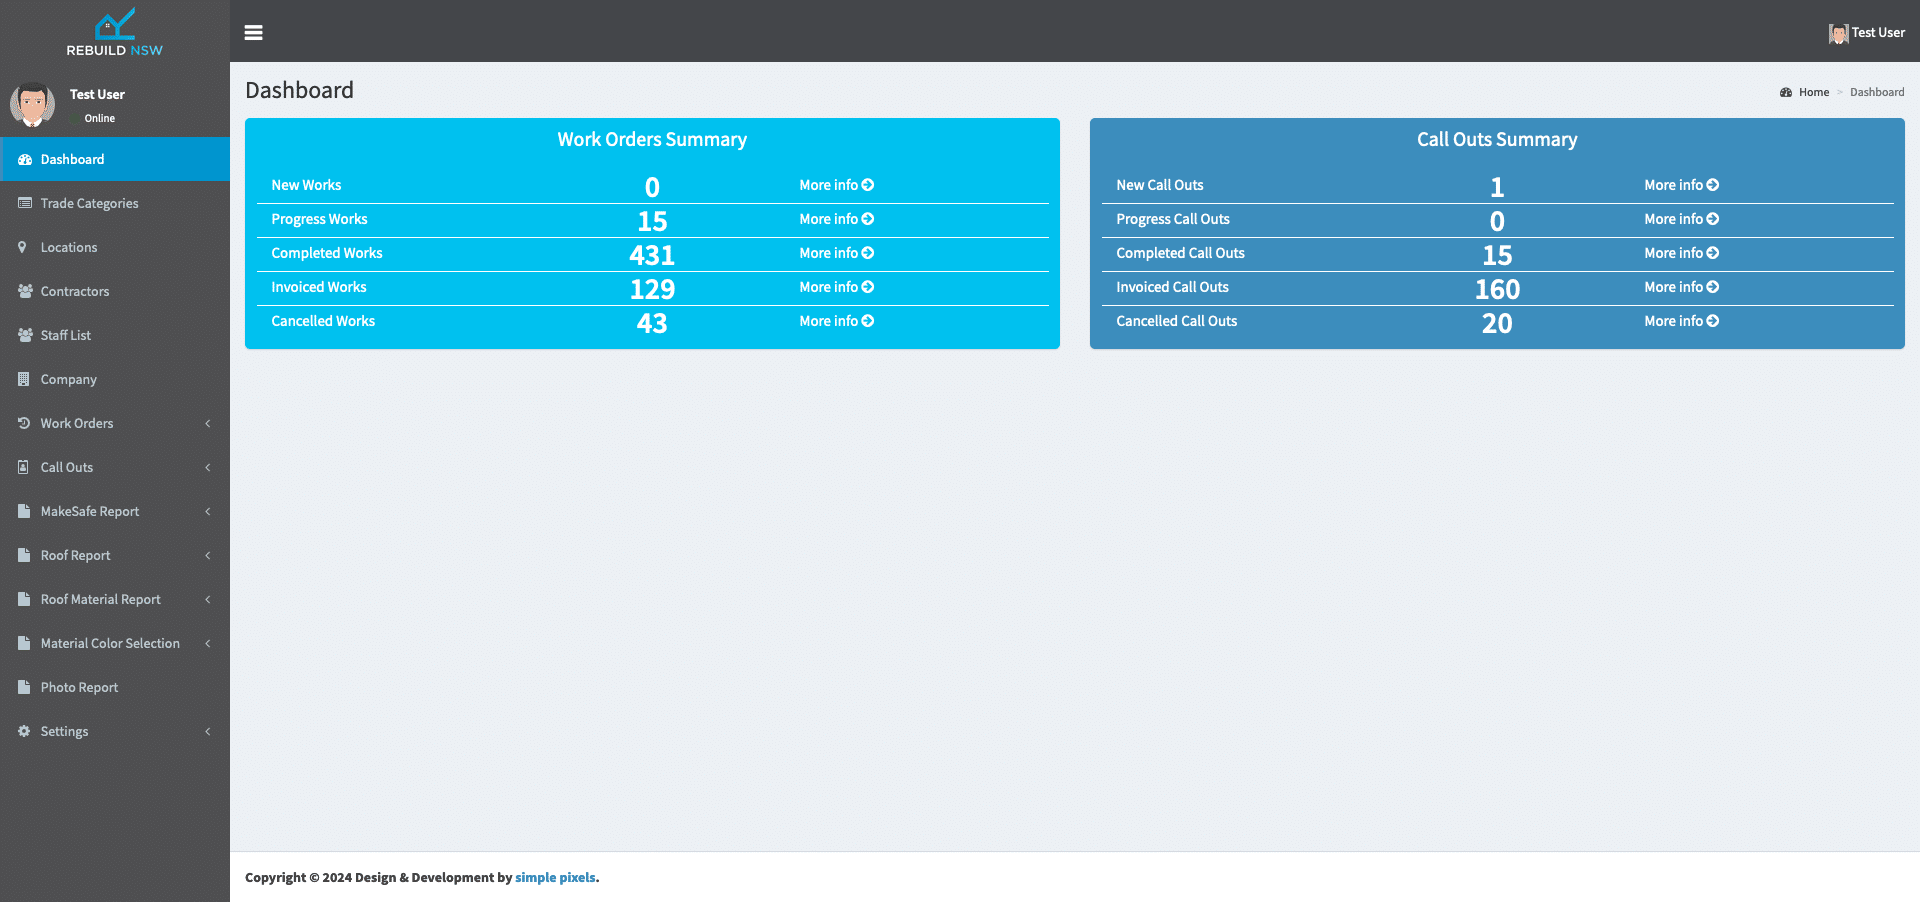Viewport: 1920px width, 902px height.
Task: Open More info for Invoiced Call Outs
Action: click(x=1681, y=287)
